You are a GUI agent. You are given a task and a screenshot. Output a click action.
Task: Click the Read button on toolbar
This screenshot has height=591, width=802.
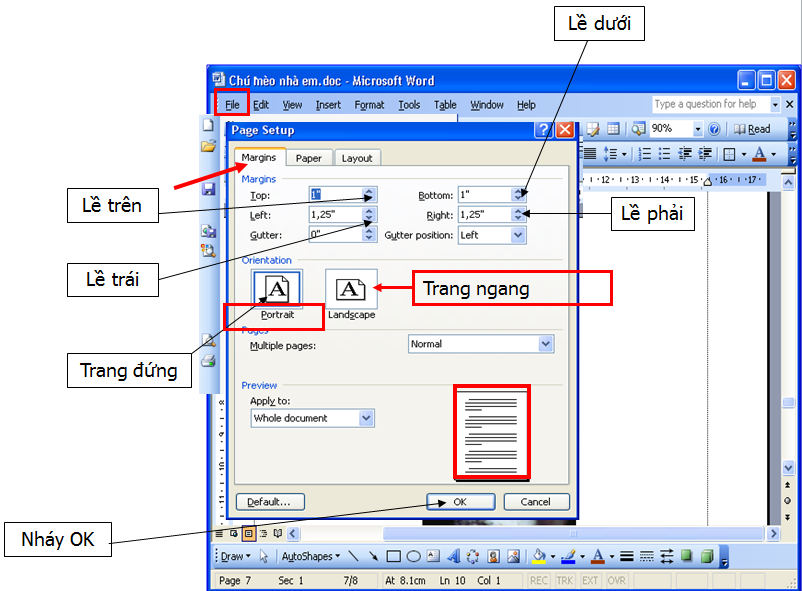click(x=752, y=129)
